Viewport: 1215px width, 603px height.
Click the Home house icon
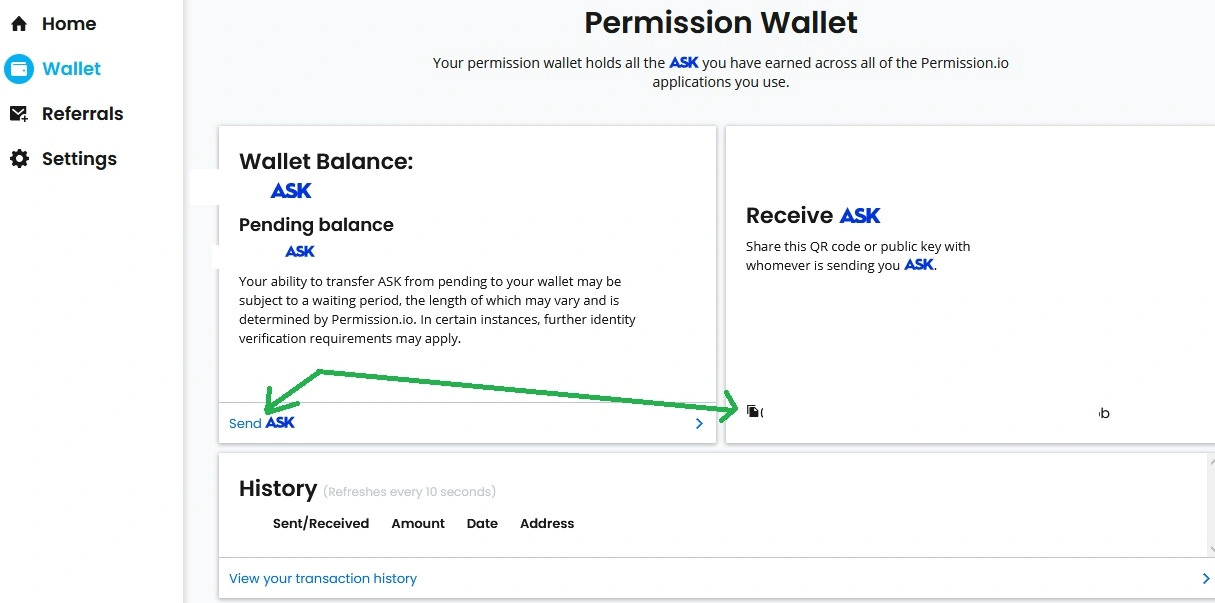pos(19,24)
